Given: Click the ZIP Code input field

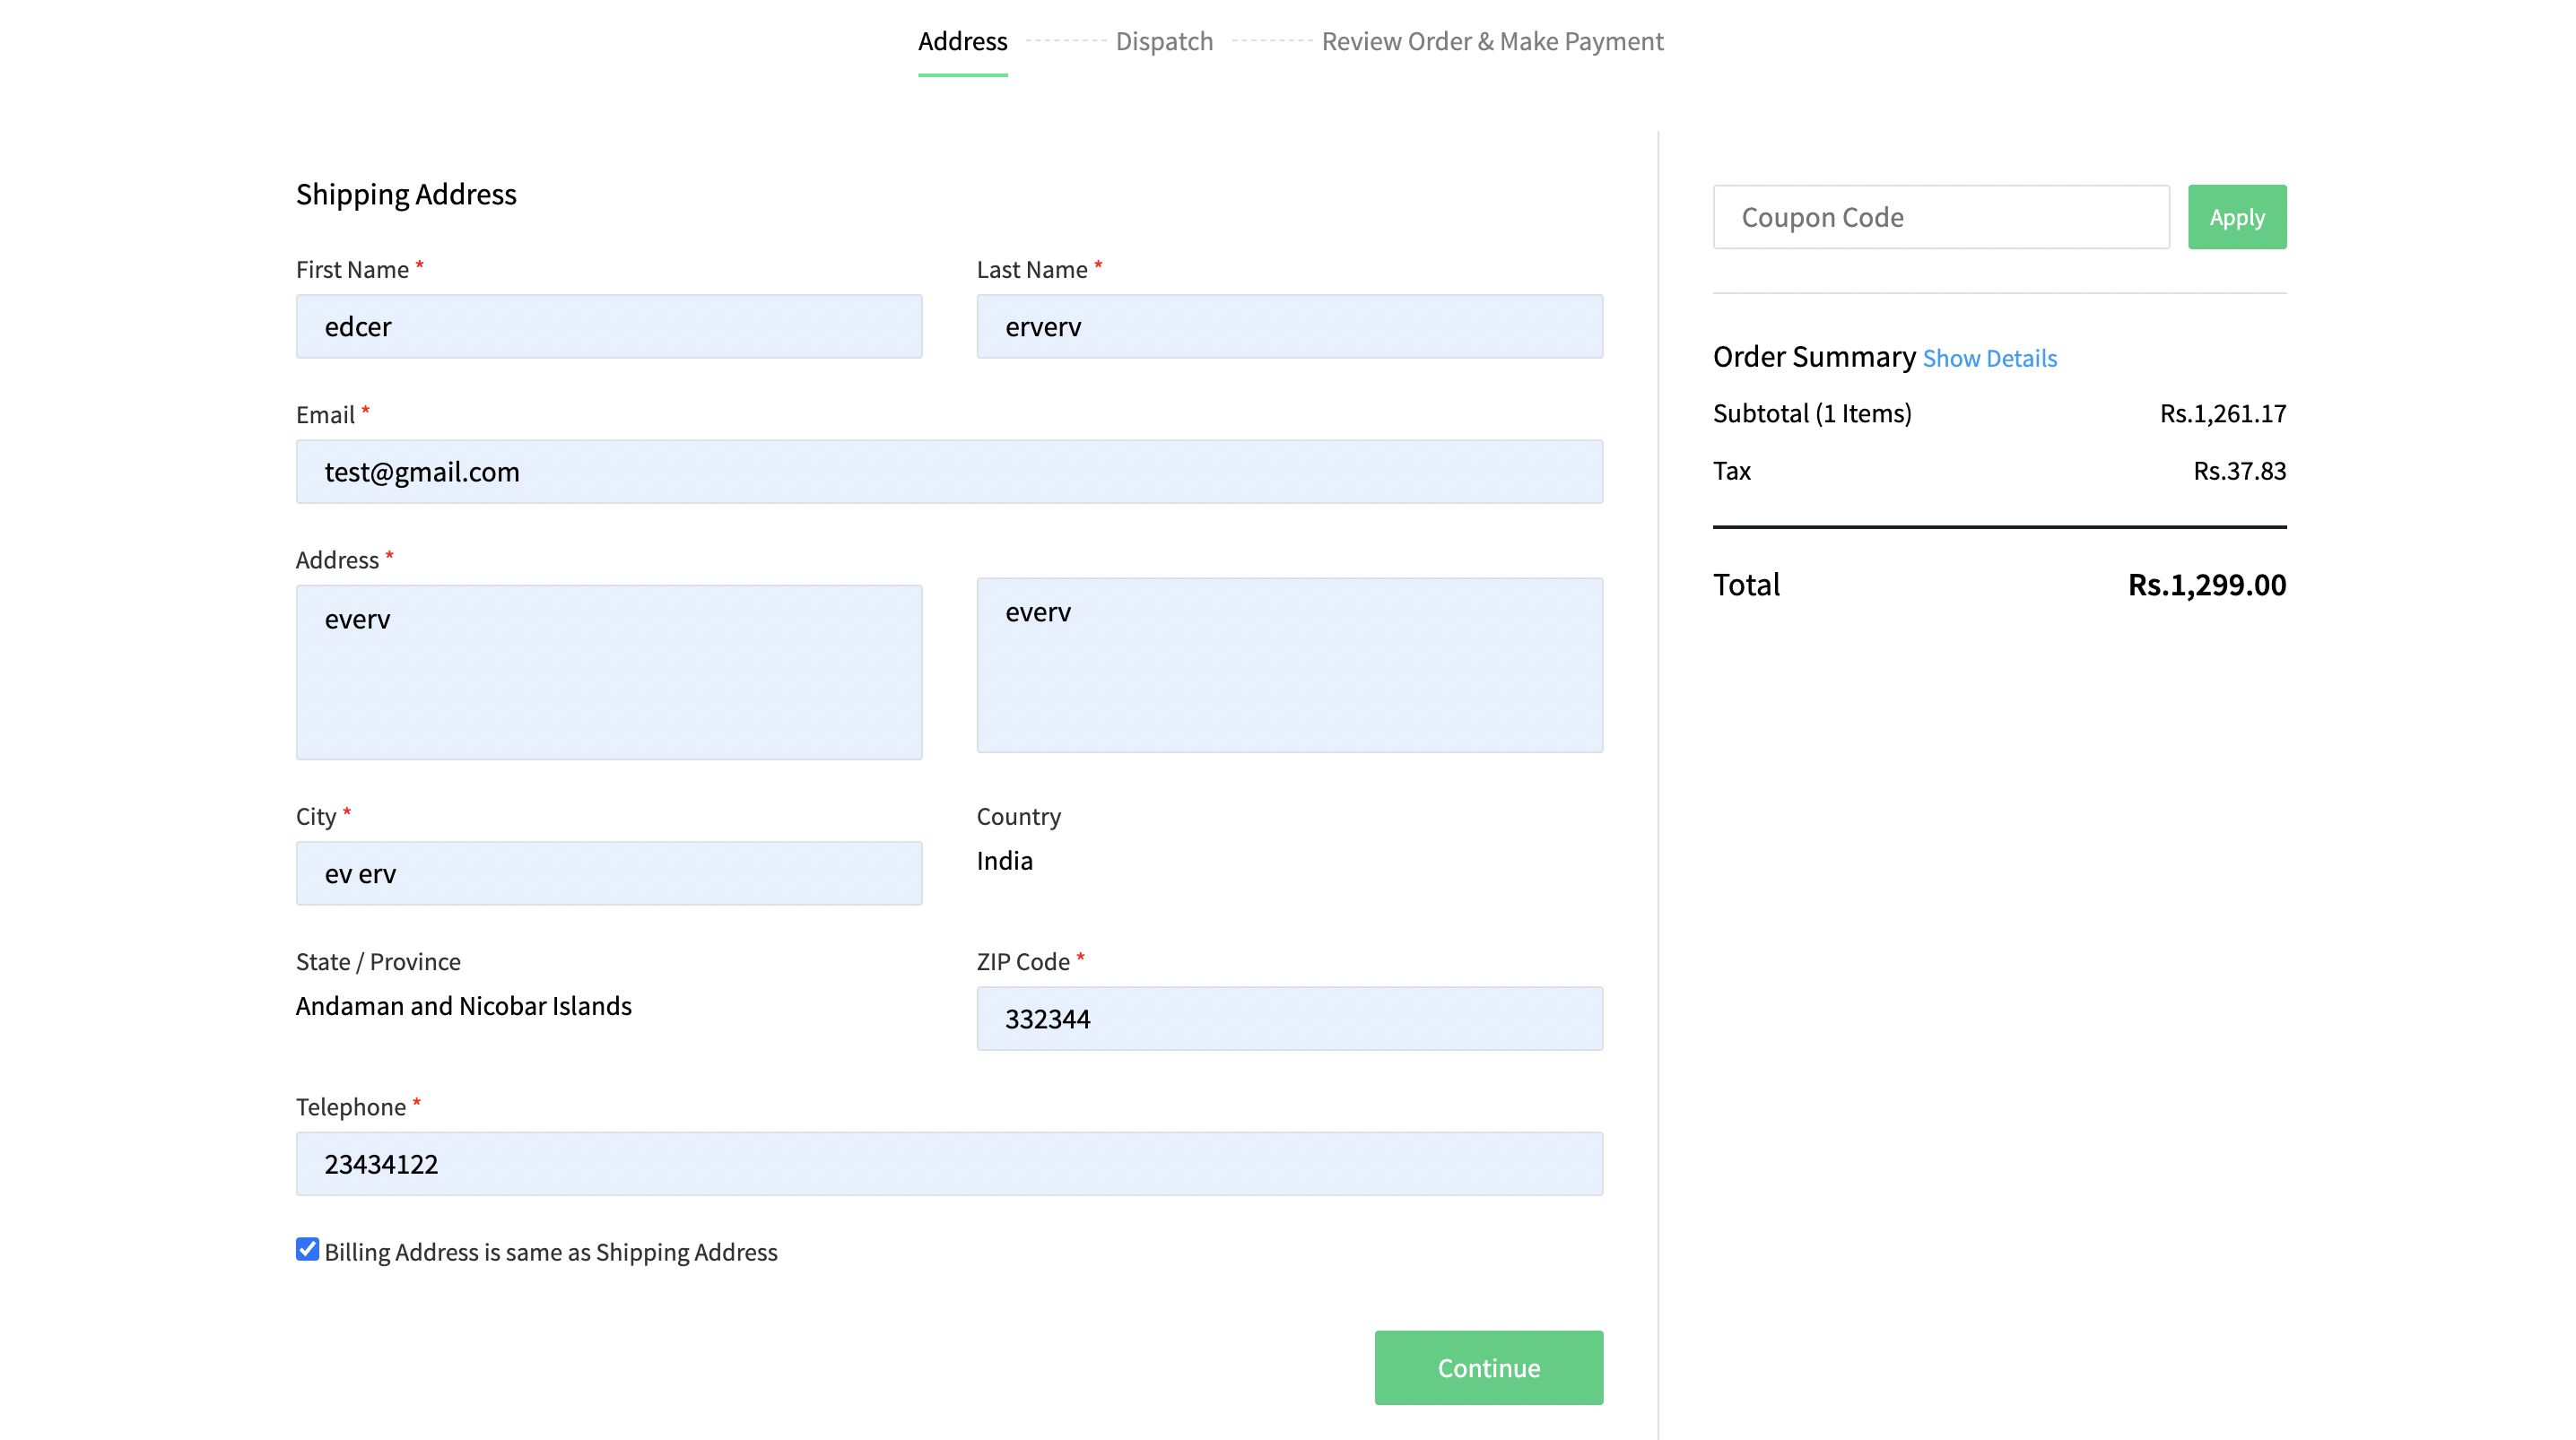Looking at the screenshot, I should click(x=1289, y=1018).
